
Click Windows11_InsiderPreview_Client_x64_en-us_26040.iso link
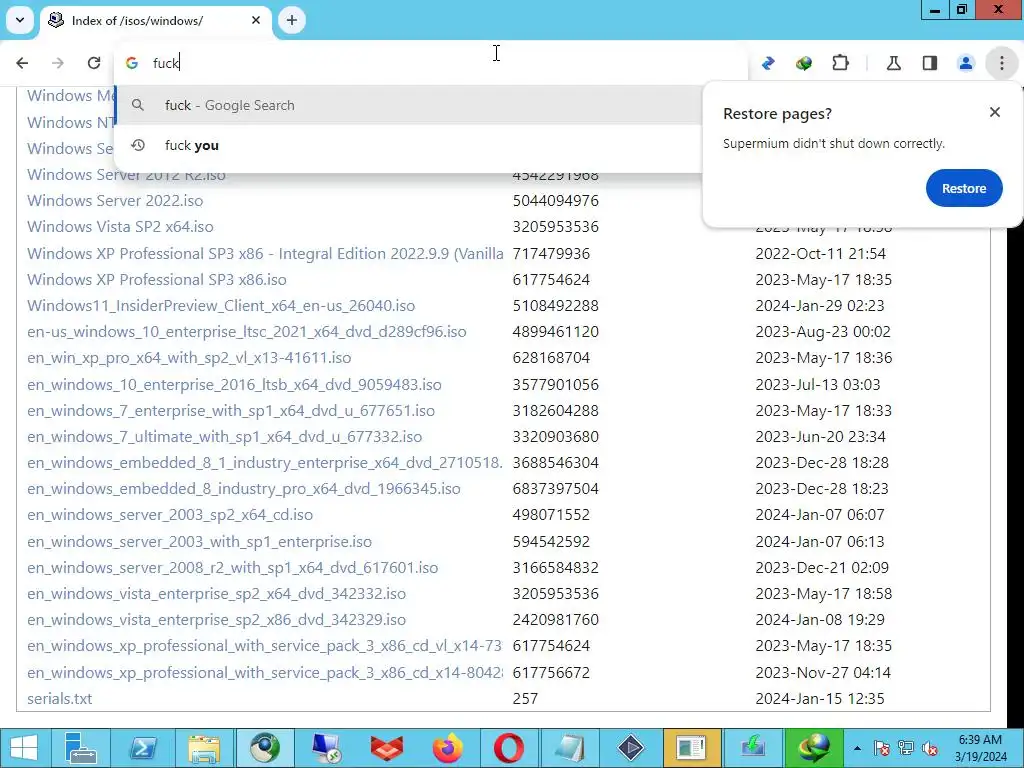221,306
